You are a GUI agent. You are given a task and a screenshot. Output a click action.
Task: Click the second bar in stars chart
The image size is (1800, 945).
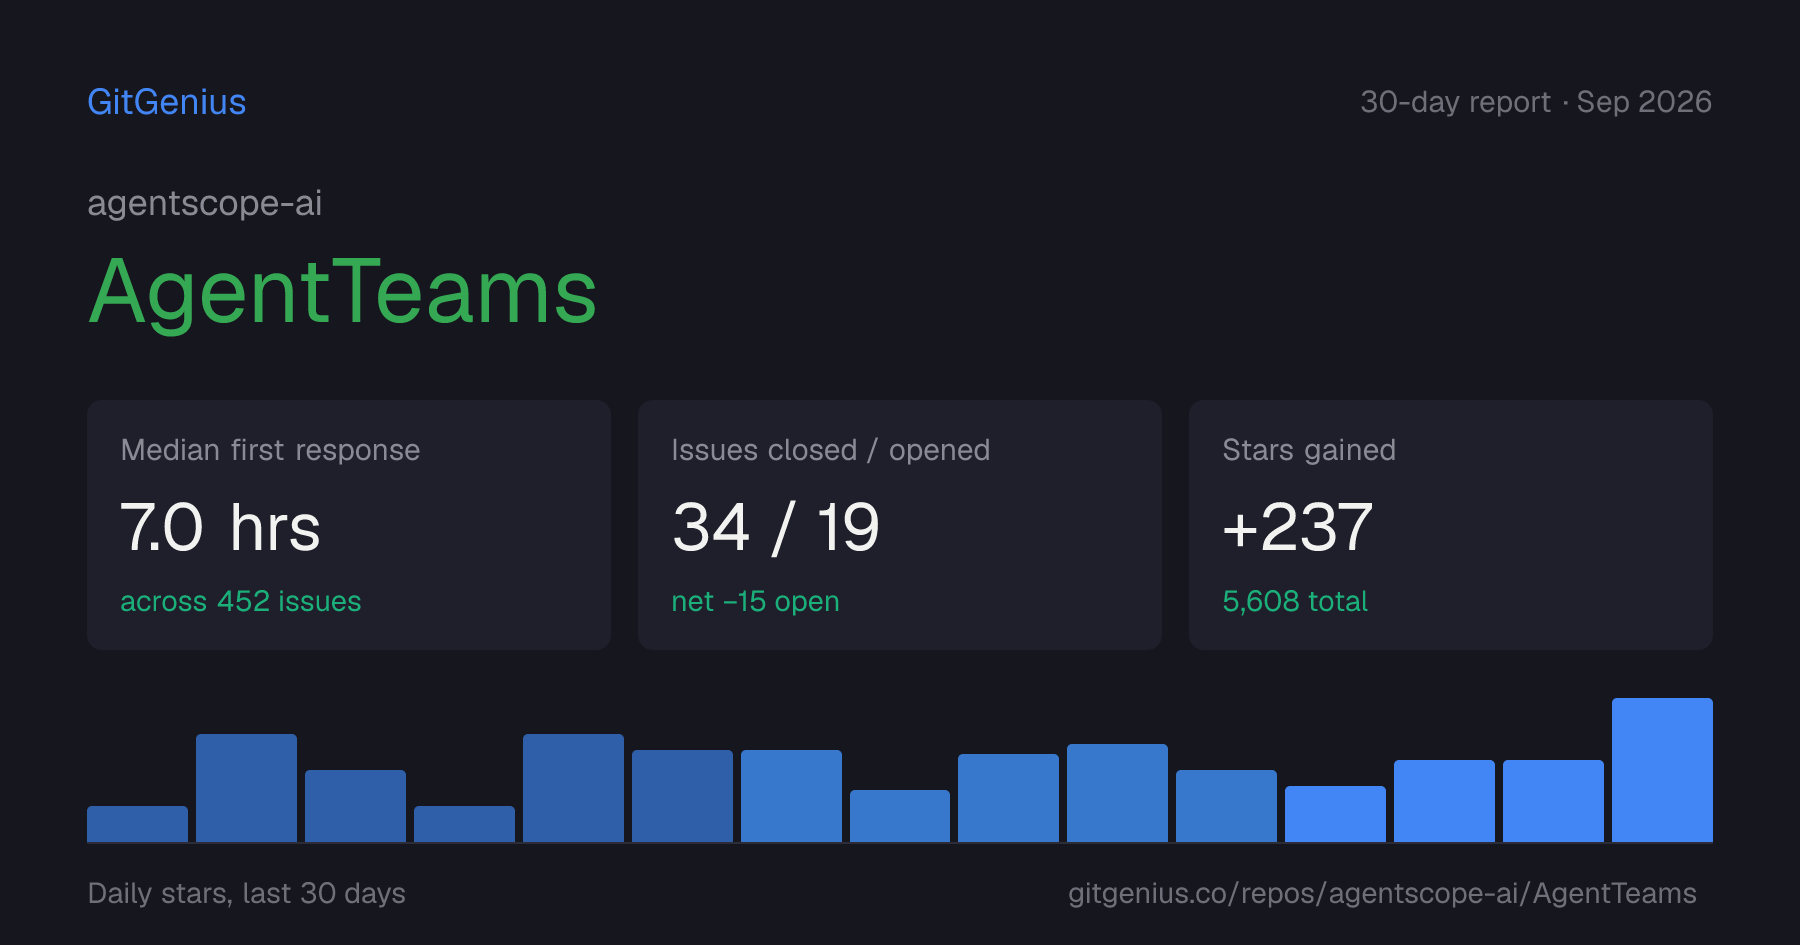point(246,788)
